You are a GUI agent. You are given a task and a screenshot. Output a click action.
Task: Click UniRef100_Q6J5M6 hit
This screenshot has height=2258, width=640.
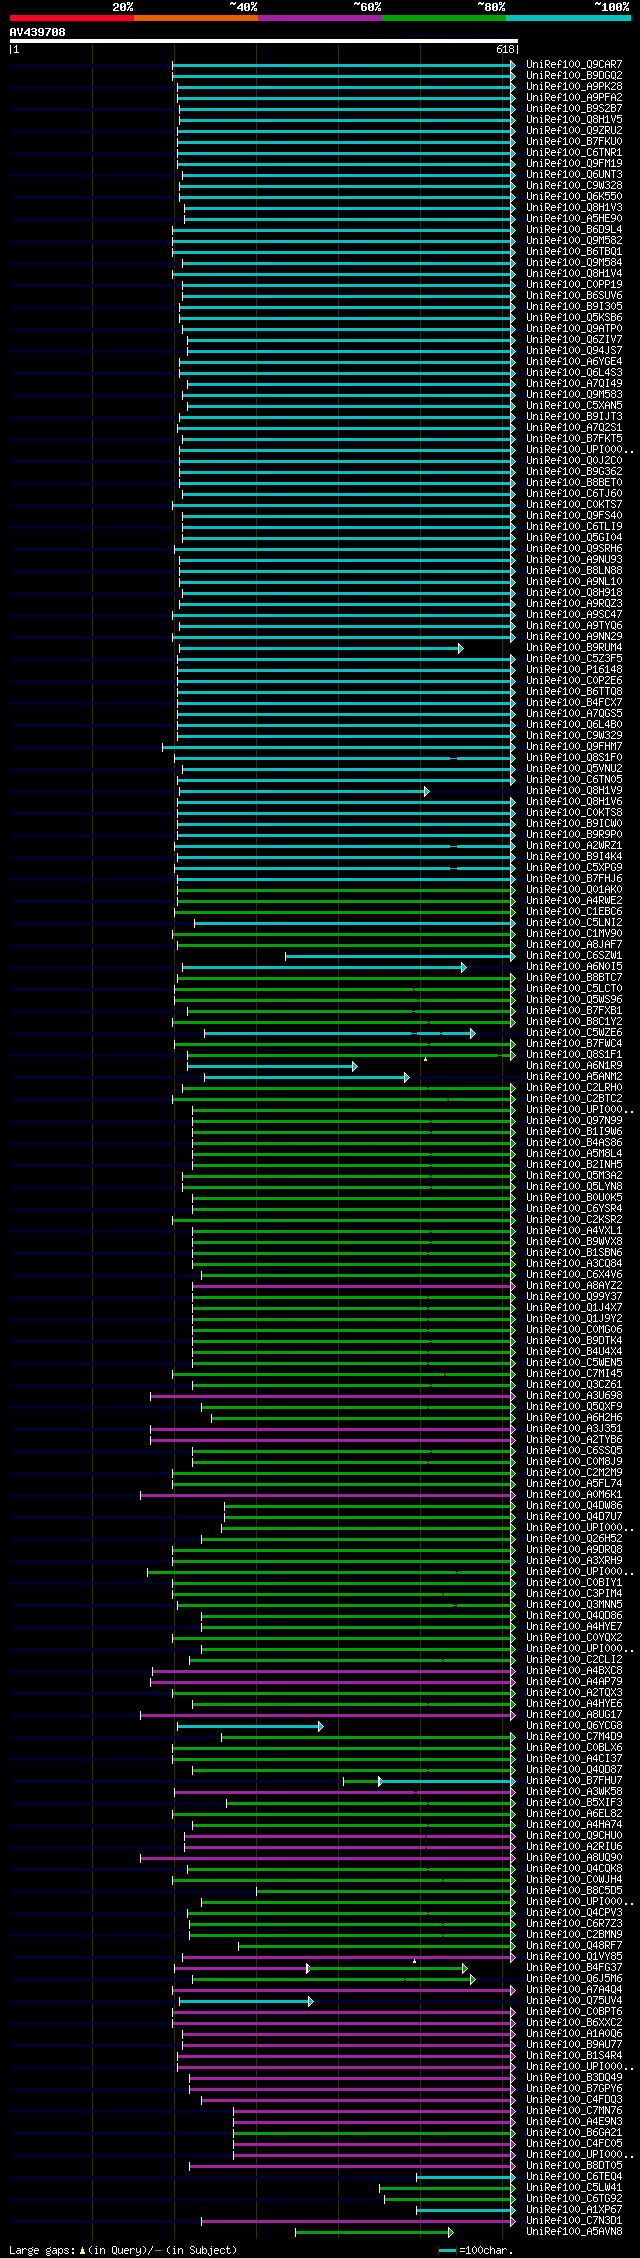574,1978
